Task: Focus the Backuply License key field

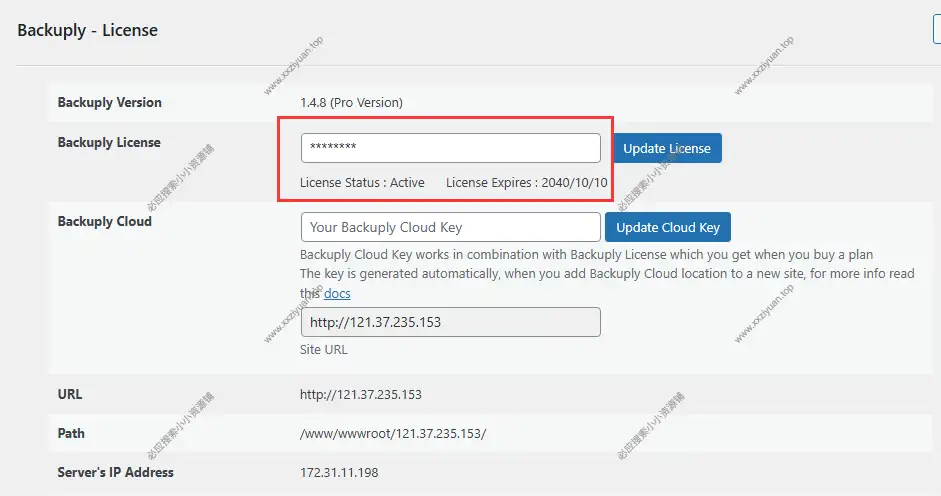Action: (450, 148)
